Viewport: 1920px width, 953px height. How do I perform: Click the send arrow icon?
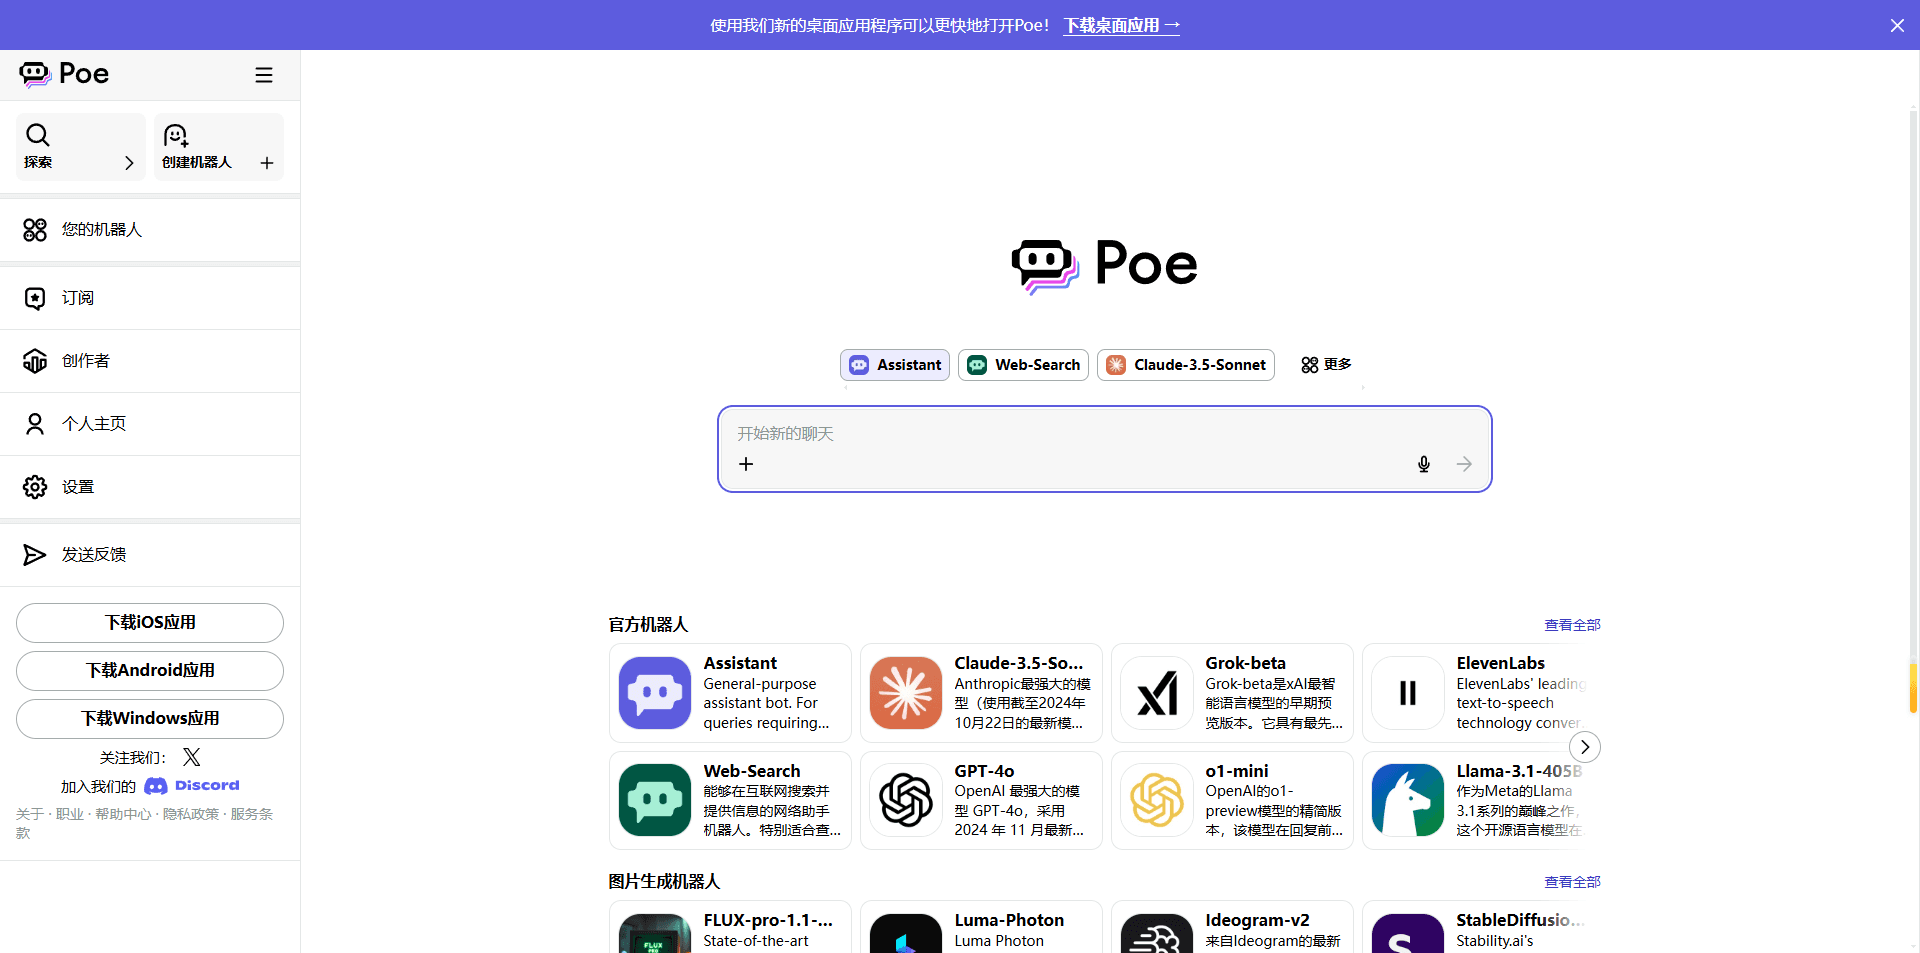click(x=1464, y=464)
